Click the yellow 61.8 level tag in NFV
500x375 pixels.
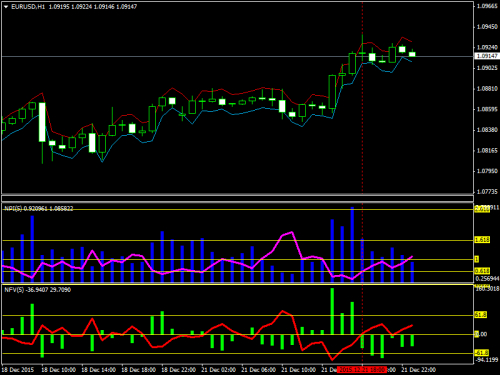tap(481, 315)
